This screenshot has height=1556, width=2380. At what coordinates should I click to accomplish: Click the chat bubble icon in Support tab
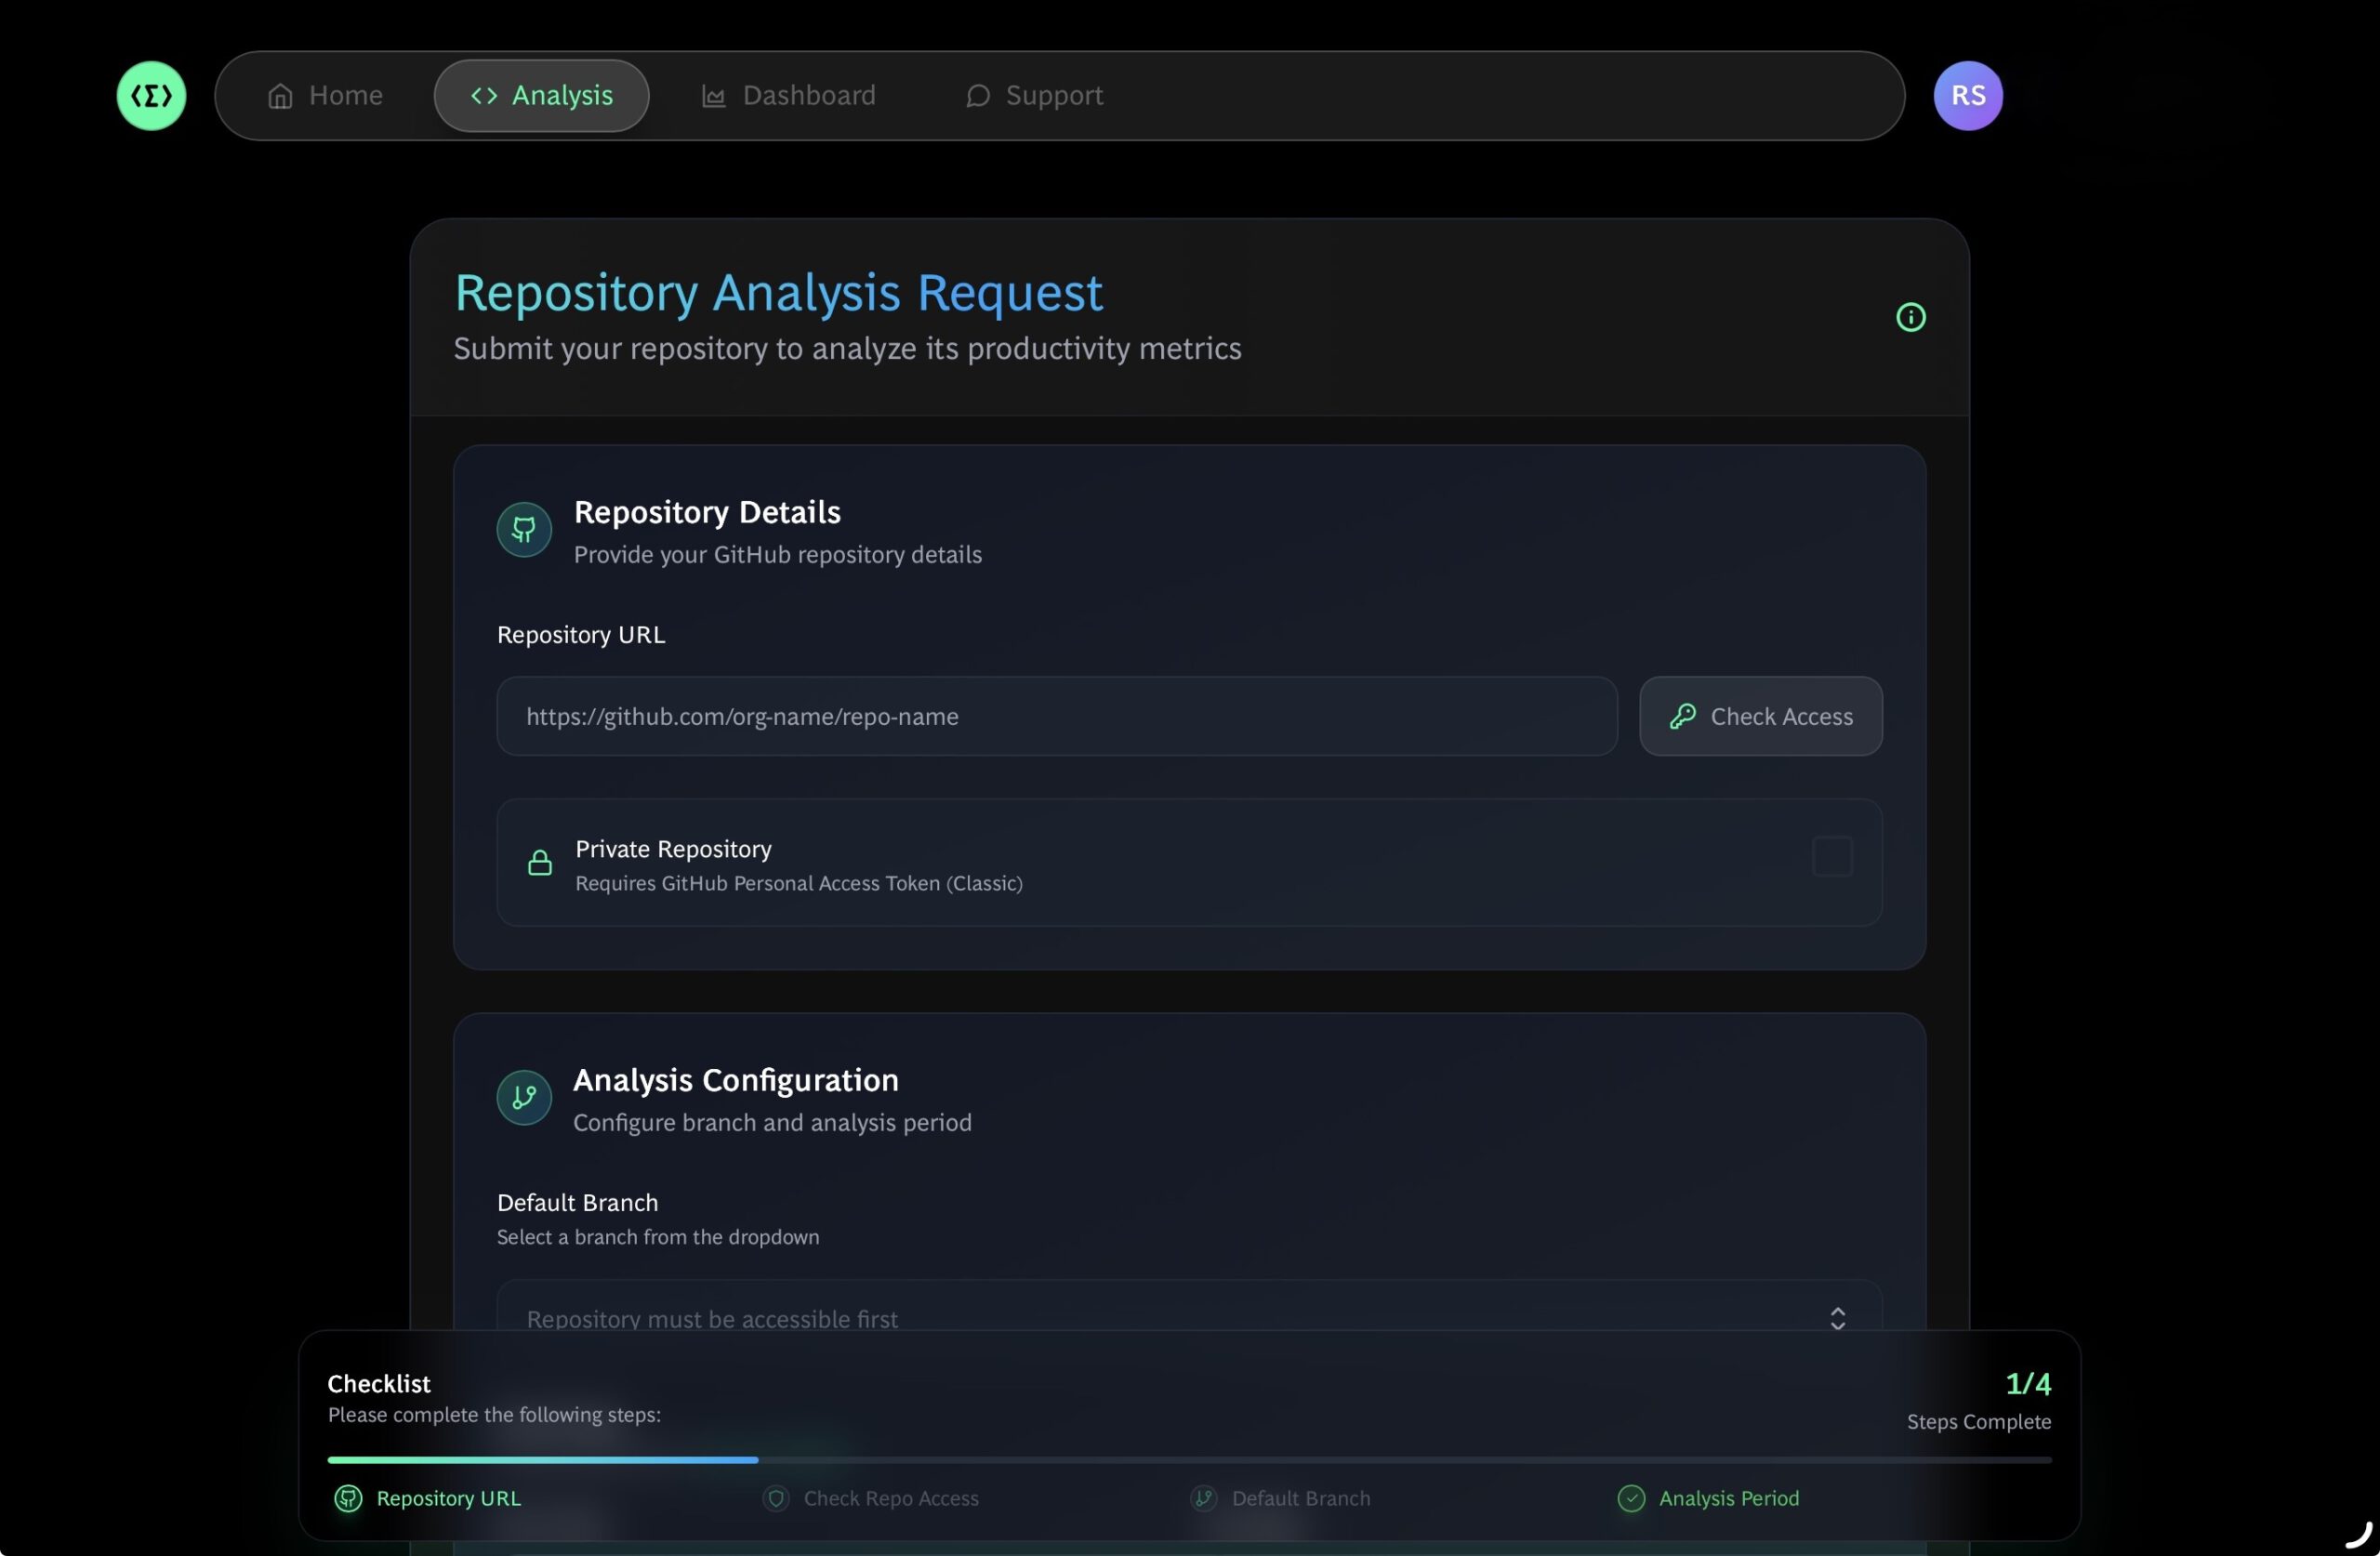[977, 96]
